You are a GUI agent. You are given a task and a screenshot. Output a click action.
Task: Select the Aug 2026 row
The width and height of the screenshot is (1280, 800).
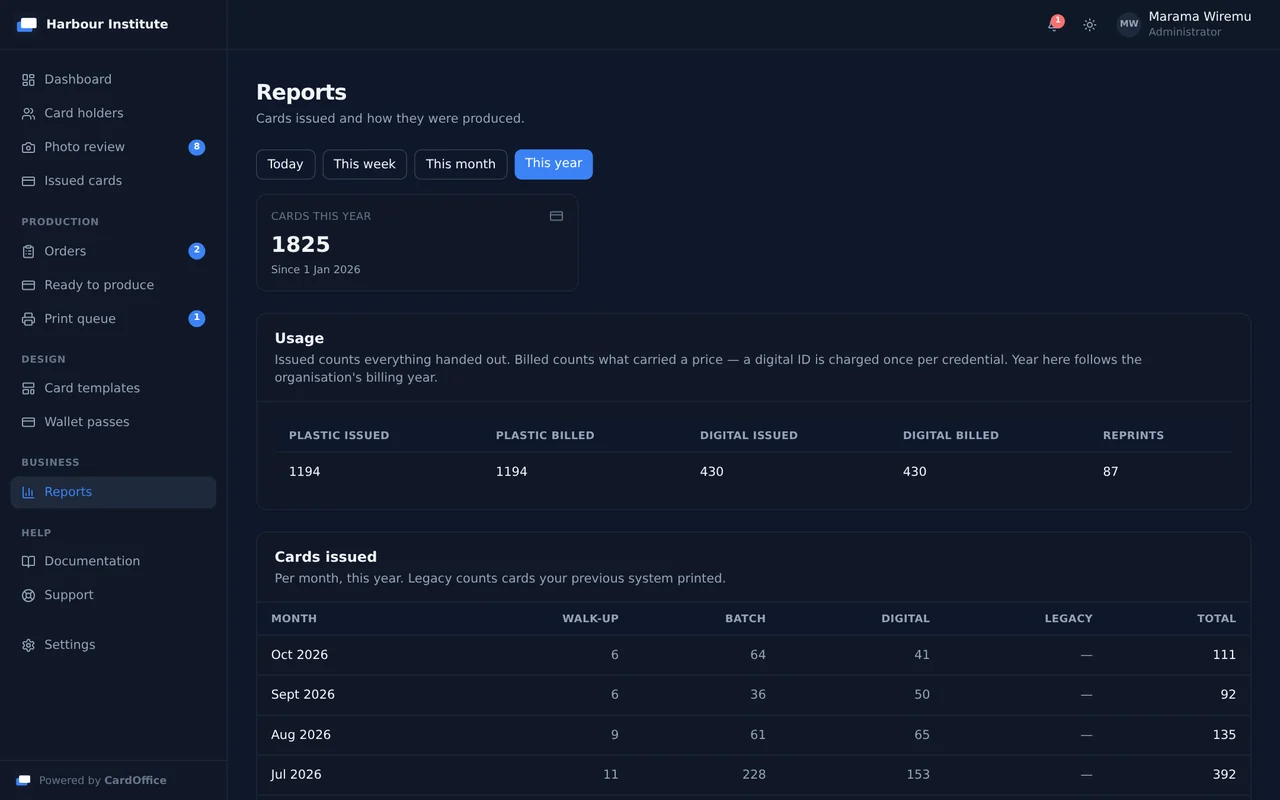click(753, 735)
